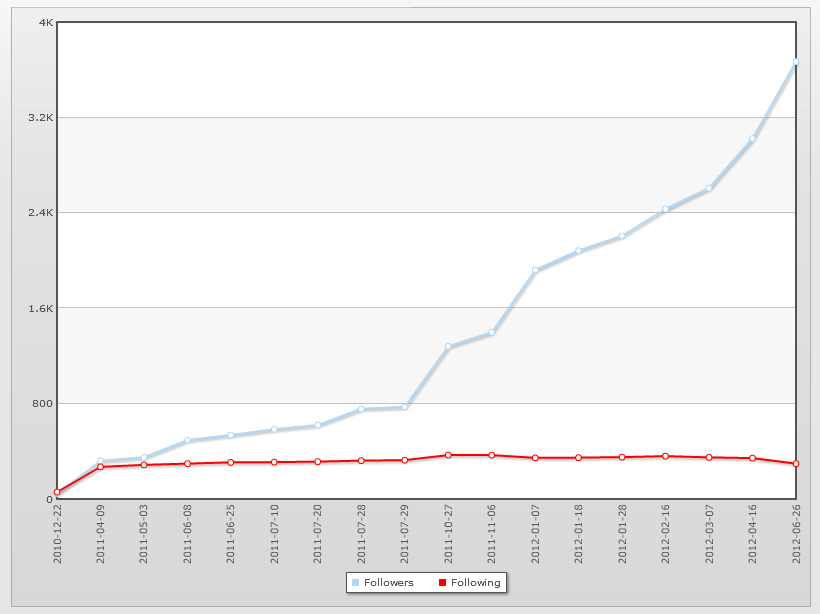
Task: Select Followers data point at 2012-01-07
Action: 535,270
